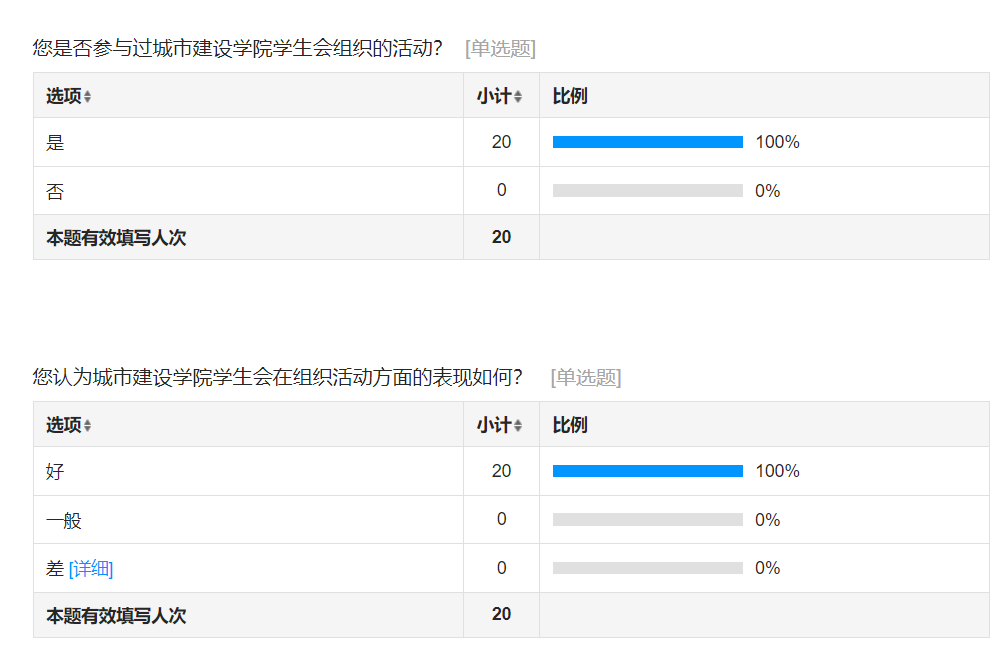Click second table 本题有效填写人次 total 20
Screen dimensions: 1001x646
tap(501, 614)
